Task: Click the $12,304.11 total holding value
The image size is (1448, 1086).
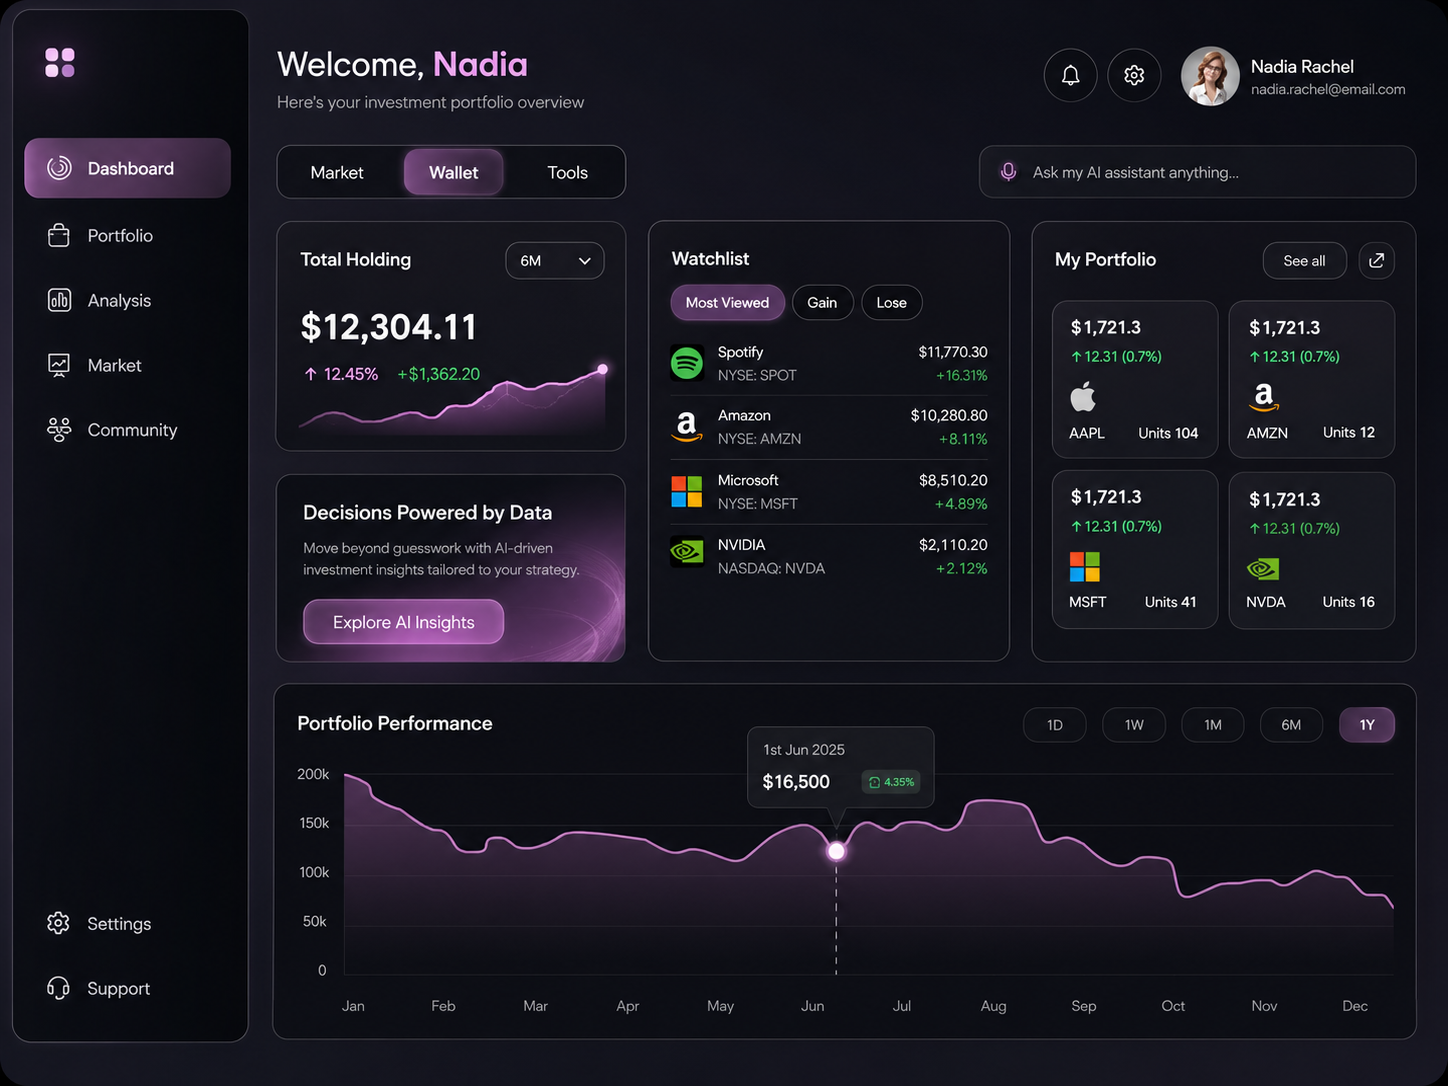Action: coord(389,327)
